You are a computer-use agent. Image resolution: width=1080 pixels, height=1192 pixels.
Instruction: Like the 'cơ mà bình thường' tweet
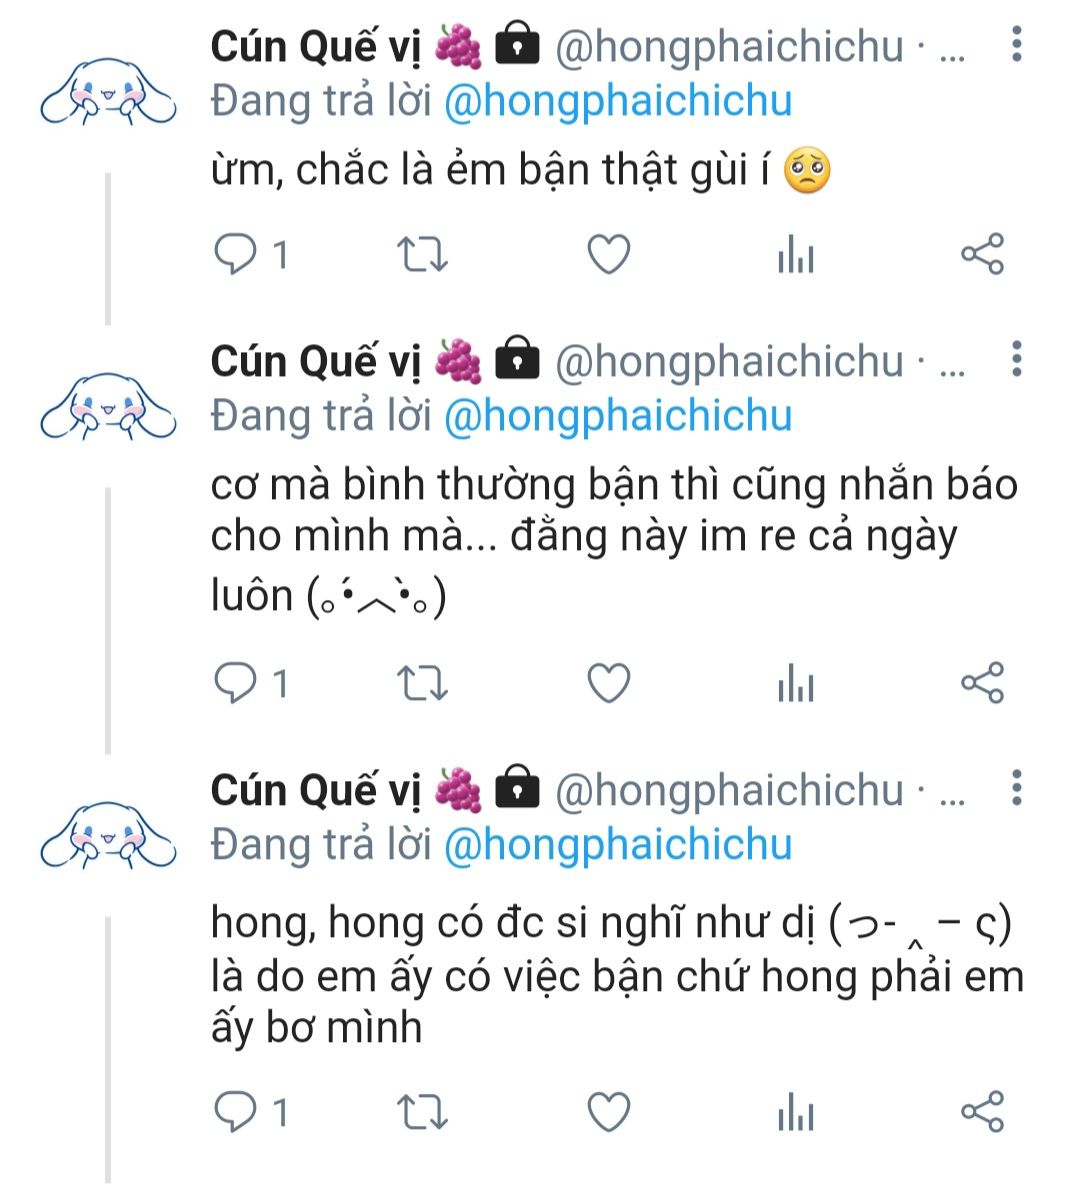click(608, 684)
